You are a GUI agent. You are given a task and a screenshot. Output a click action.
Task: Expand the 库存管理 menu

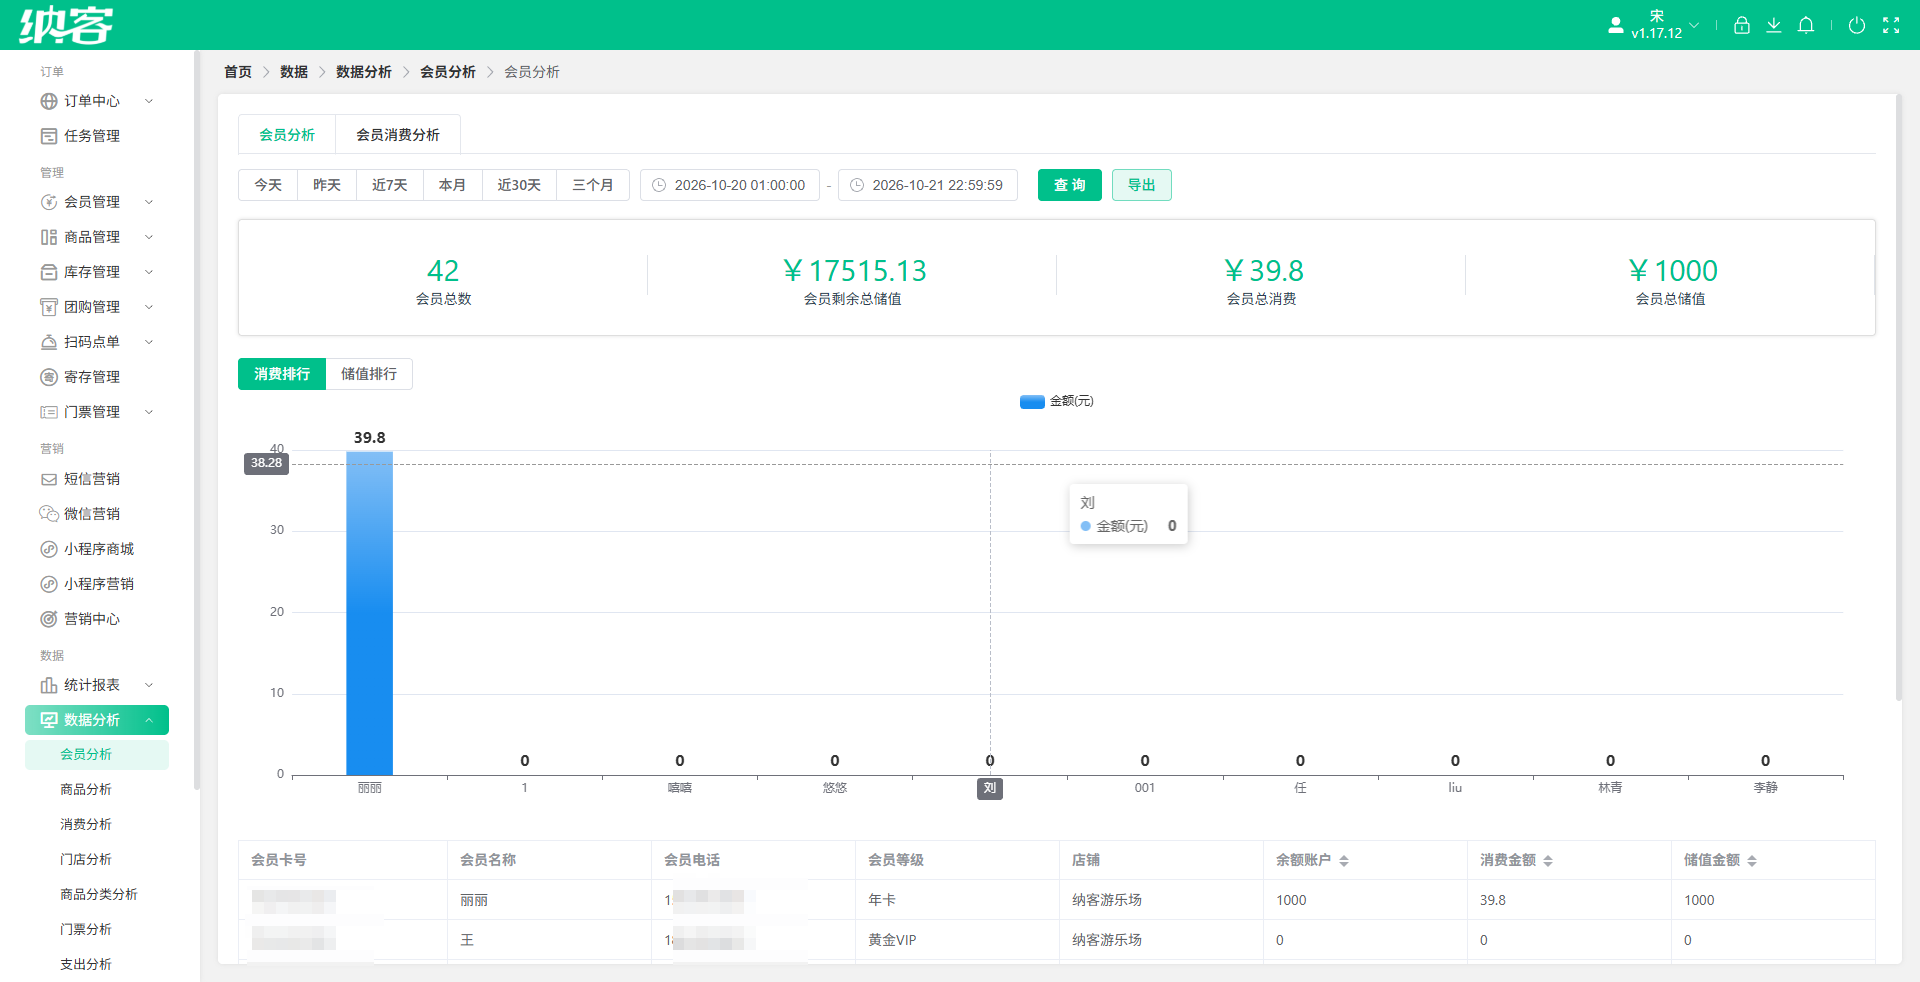(x=97, y=272)
